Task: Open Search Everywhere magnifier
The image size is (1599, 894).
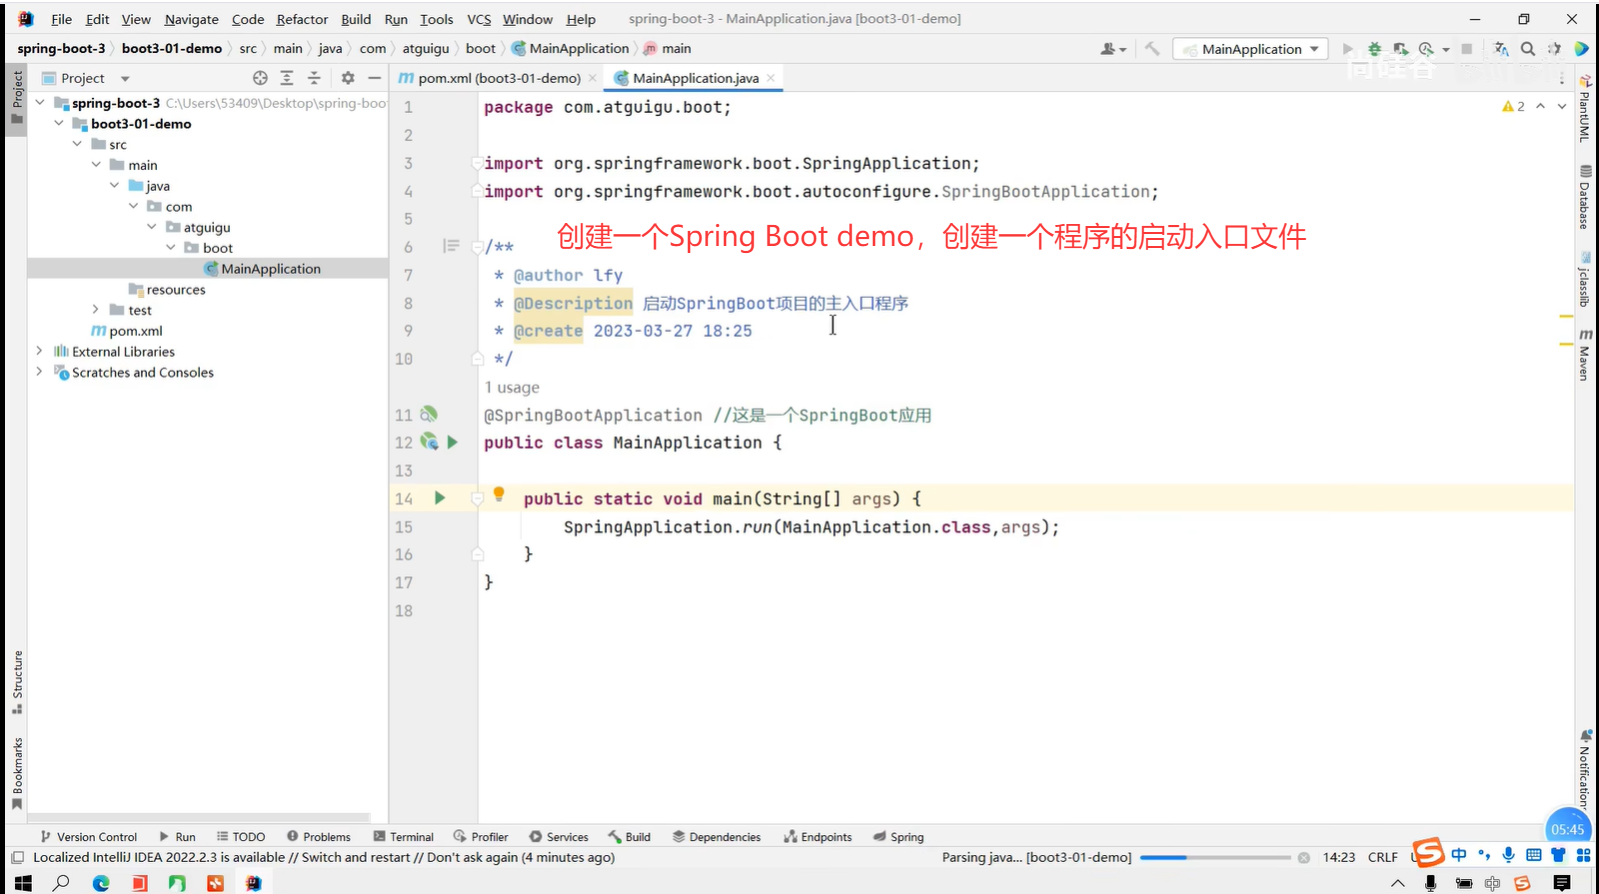Action: click(1528, 48)
